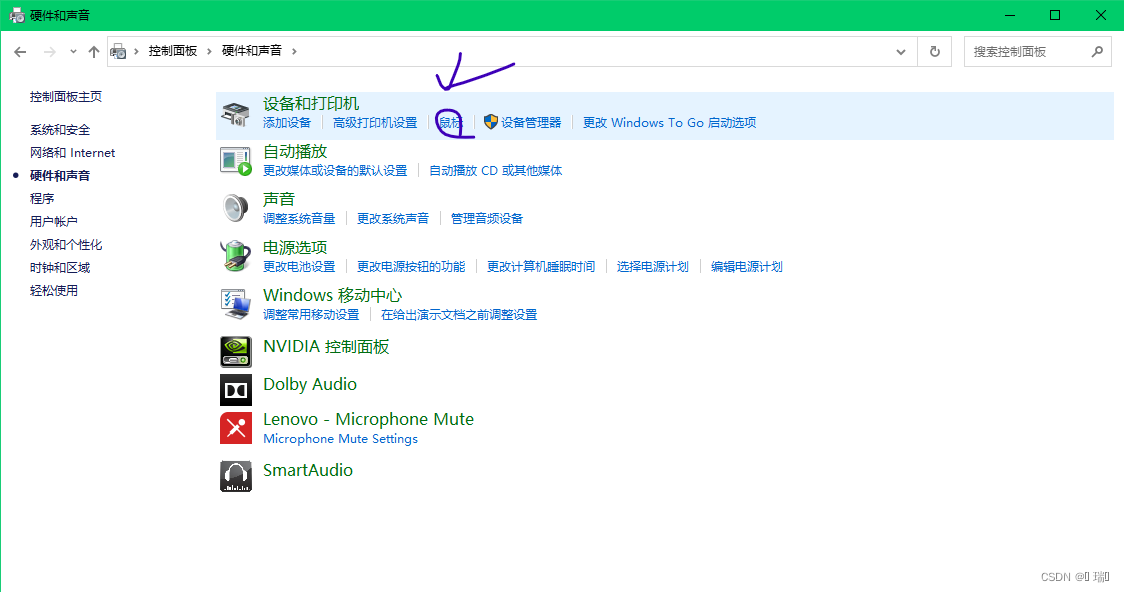Screen dimensions: 1124x592
Task: Open the 电源选项 heading link
Action: 295,247
